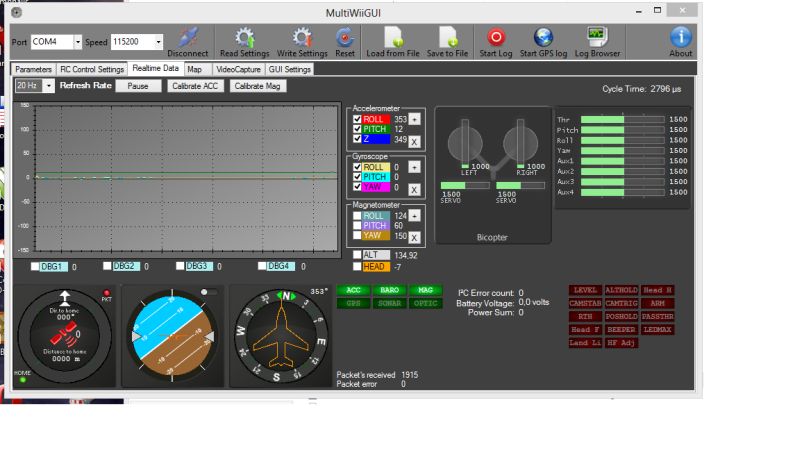This screenshot has height=450, width=800.
Task: Click the plus button in Accelerometer group
Action: [414, 119]
